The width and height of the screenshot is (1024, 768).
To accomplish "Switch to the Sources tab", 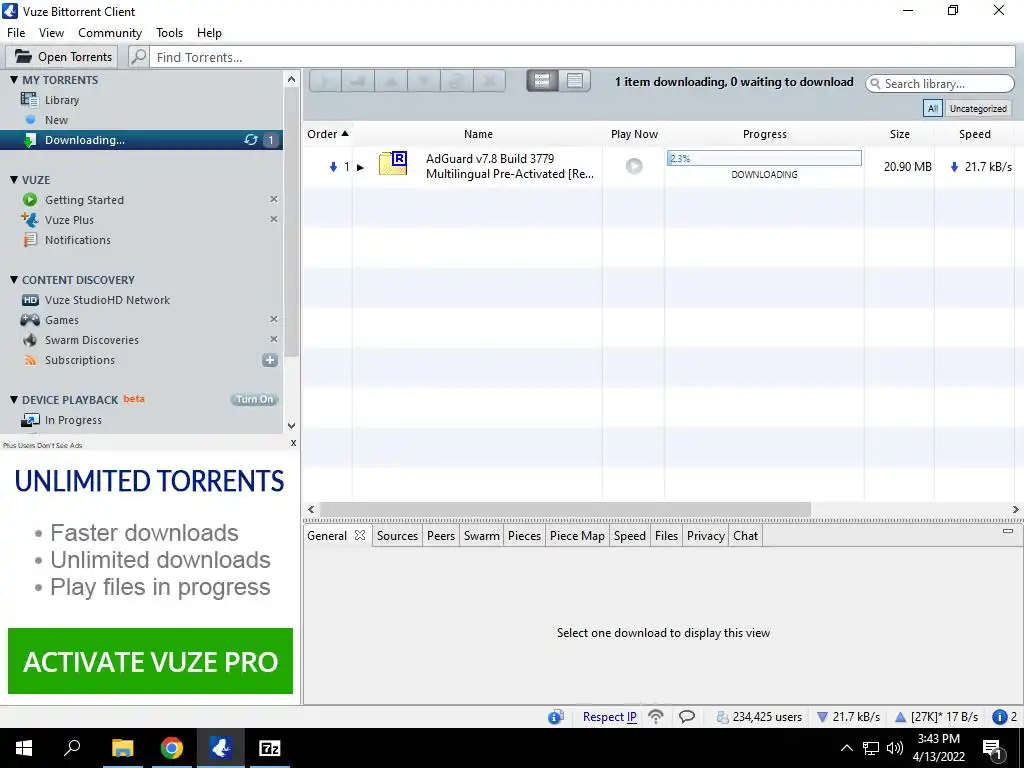I will [397, 536].
